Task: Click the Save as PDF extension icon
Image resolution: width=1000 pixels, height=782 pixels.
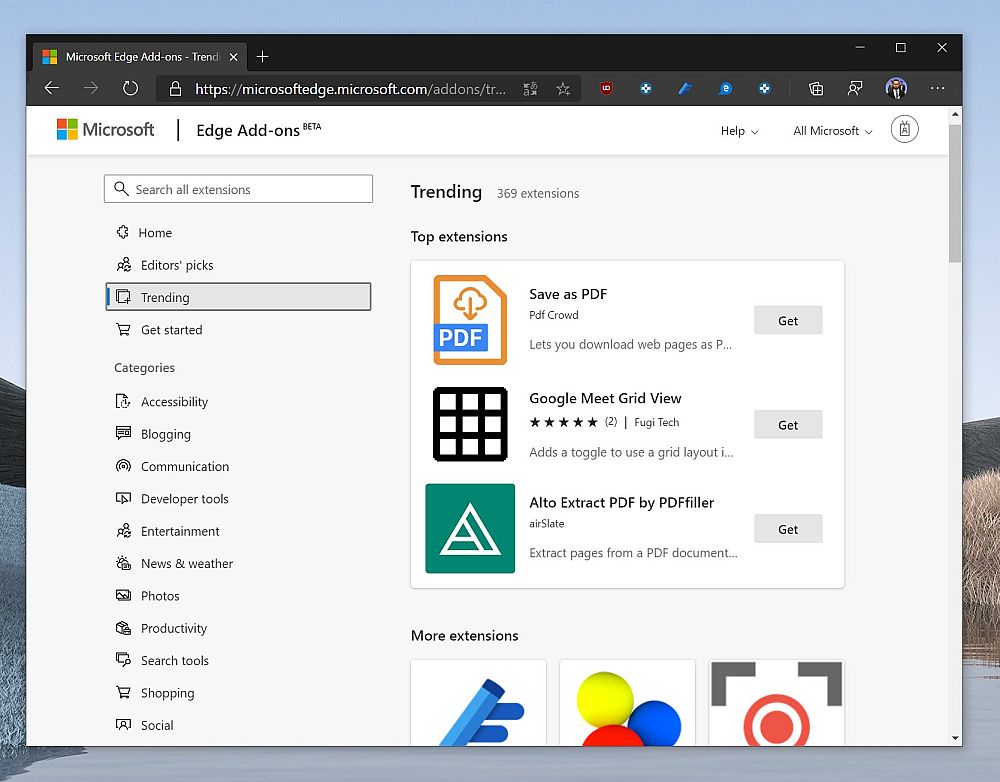Action: click(470, 320)
